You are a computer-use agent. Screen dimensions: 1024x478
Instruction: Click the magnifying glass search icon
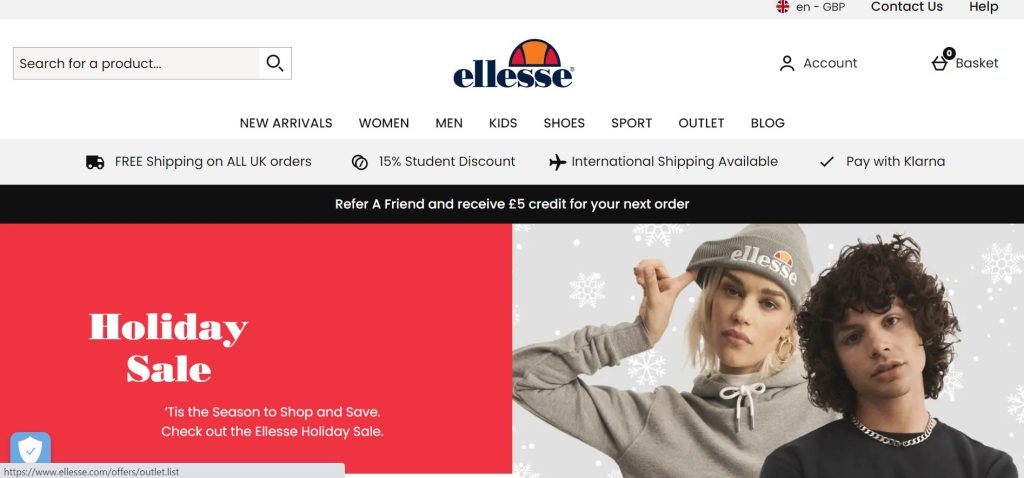tap(275, 63)
